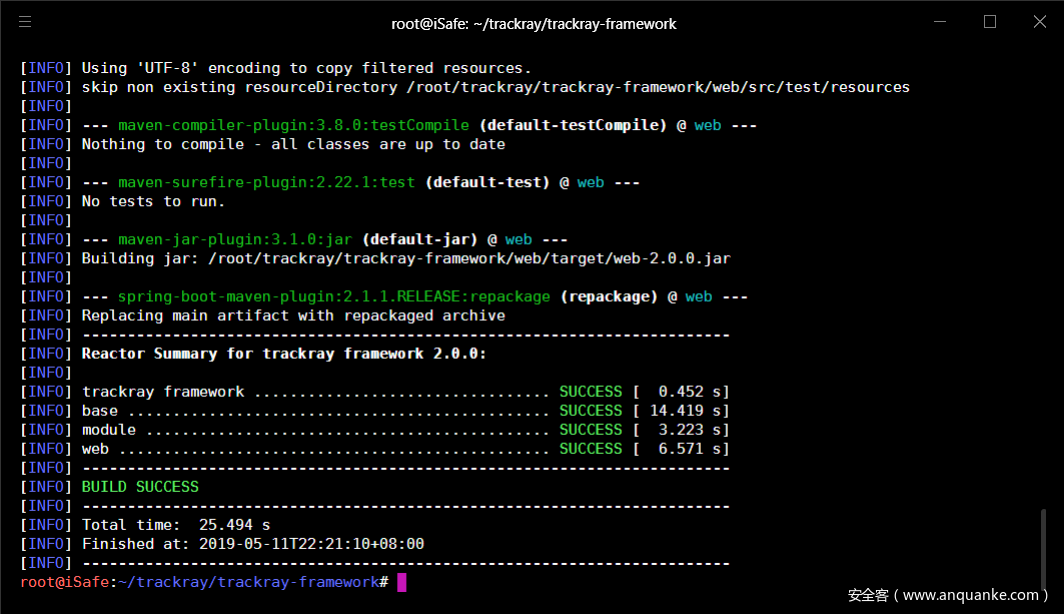Click the terminal scrollbar thumb

pyautogui.click(x=1045, y=548)
